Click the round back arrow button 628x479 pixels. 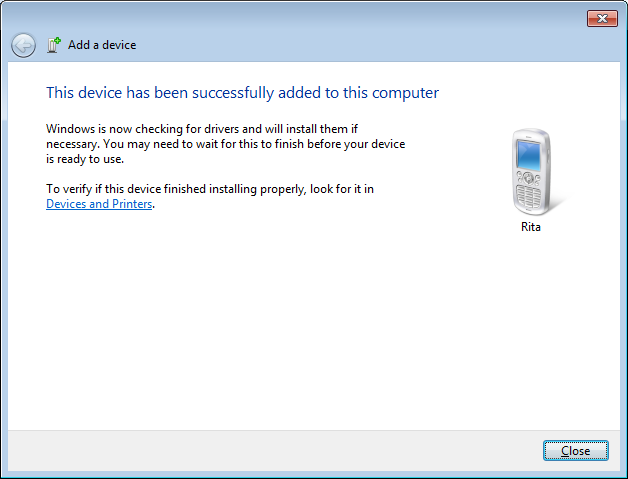pos(23,45)
